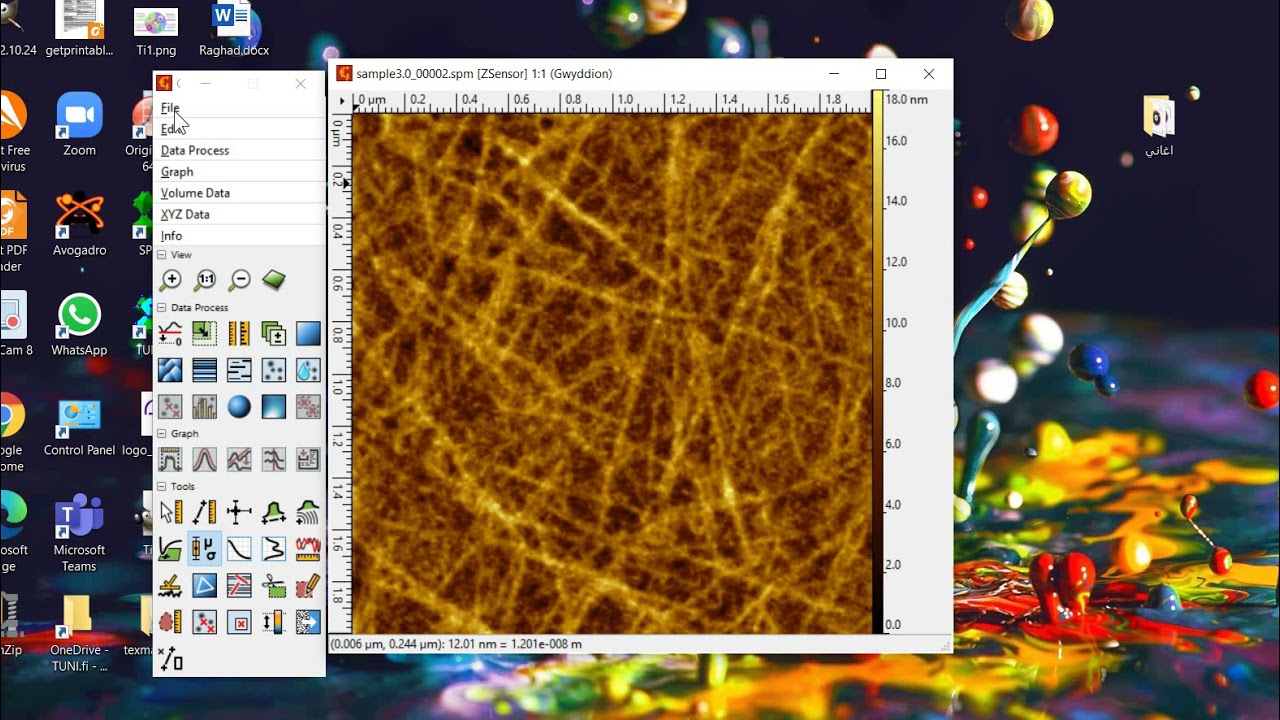Click the blue sphere icon
The image size is (1280, 720).
coord(240,407)
